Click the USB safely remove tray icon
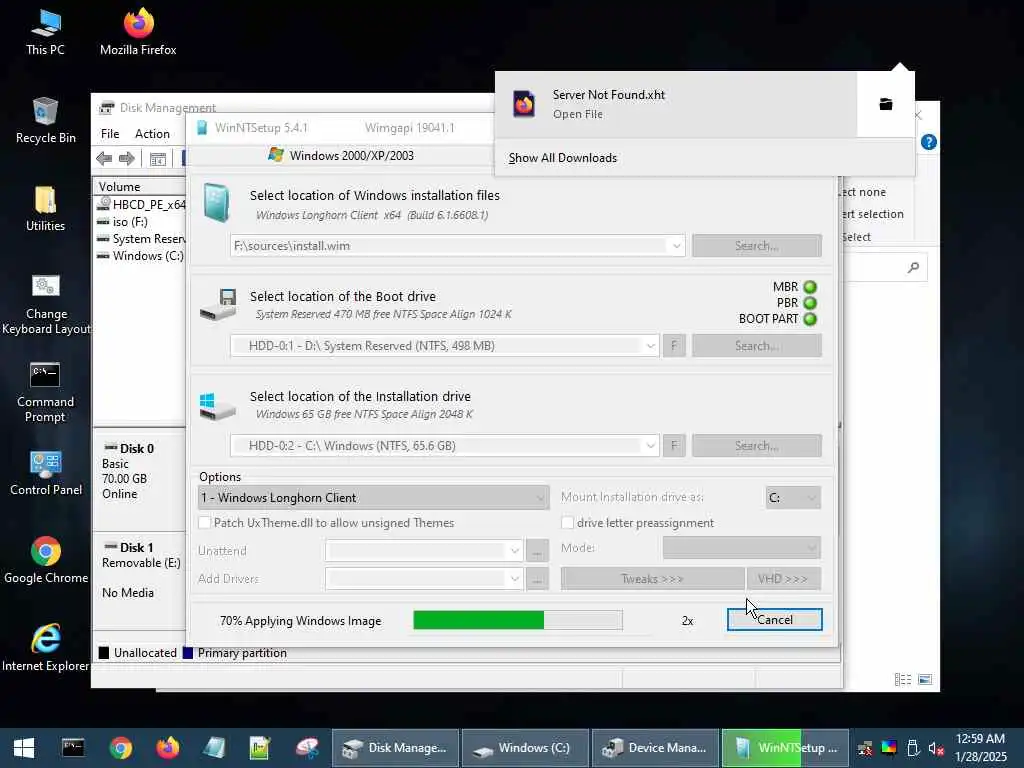Viewport: 1024px width, 768px height. (913, 748)
